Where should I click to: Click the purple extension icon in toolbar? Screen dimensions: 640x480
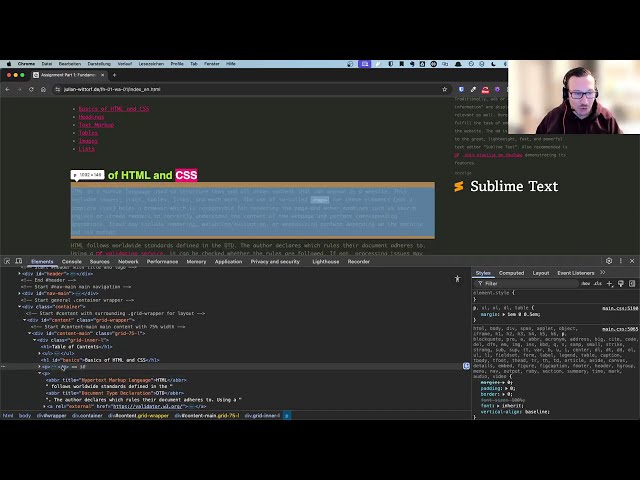click(497, 89)
